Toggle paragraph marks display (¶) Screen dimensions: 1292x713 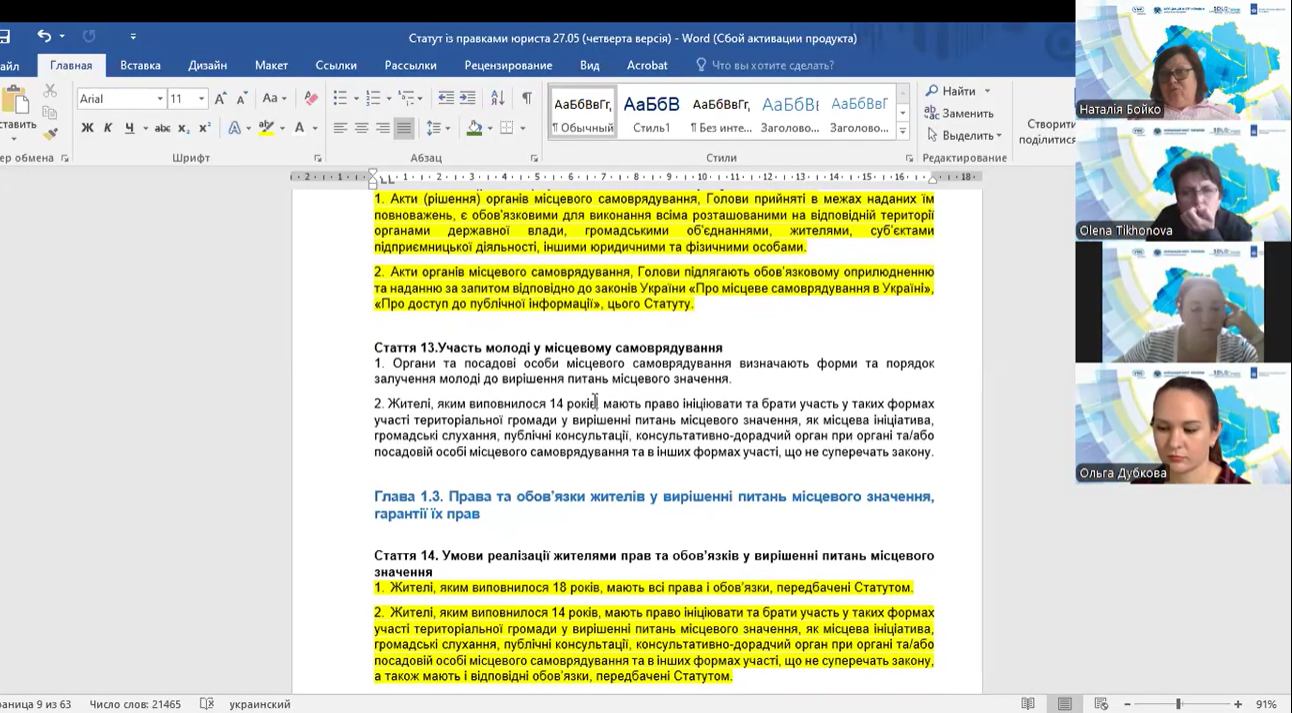[x=526, y=98]
